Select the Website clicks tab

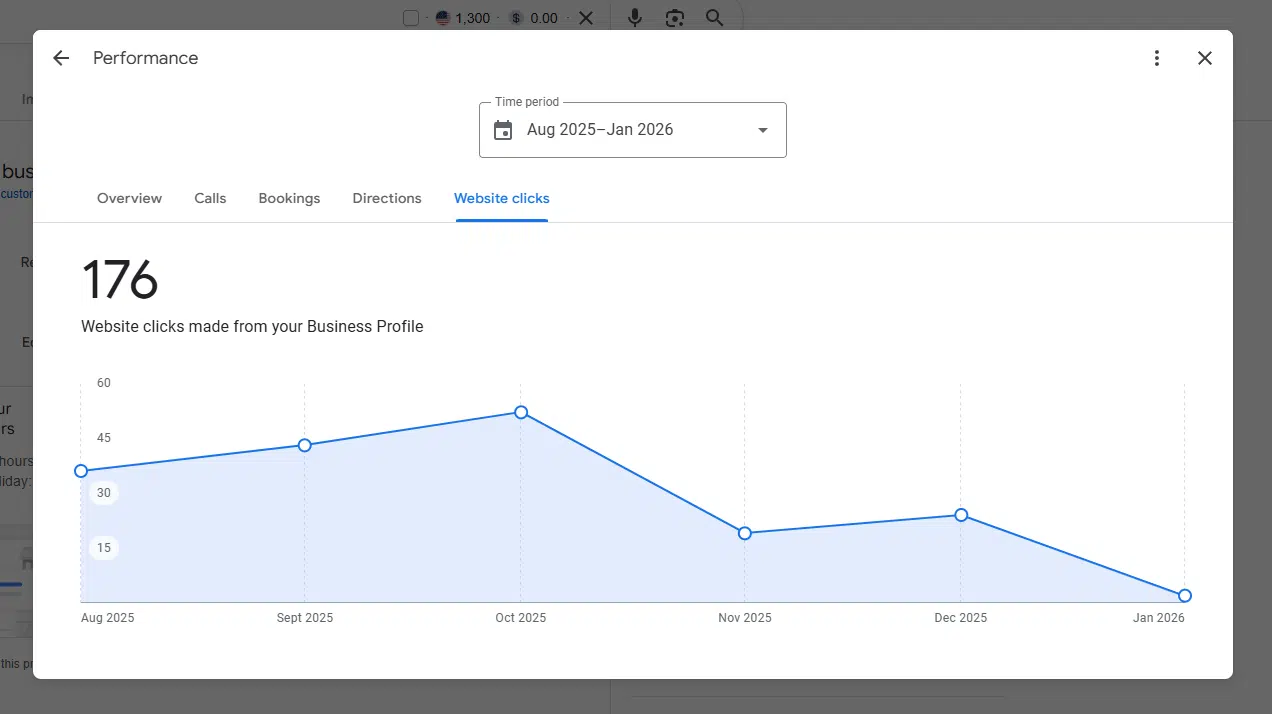point(501,198)
